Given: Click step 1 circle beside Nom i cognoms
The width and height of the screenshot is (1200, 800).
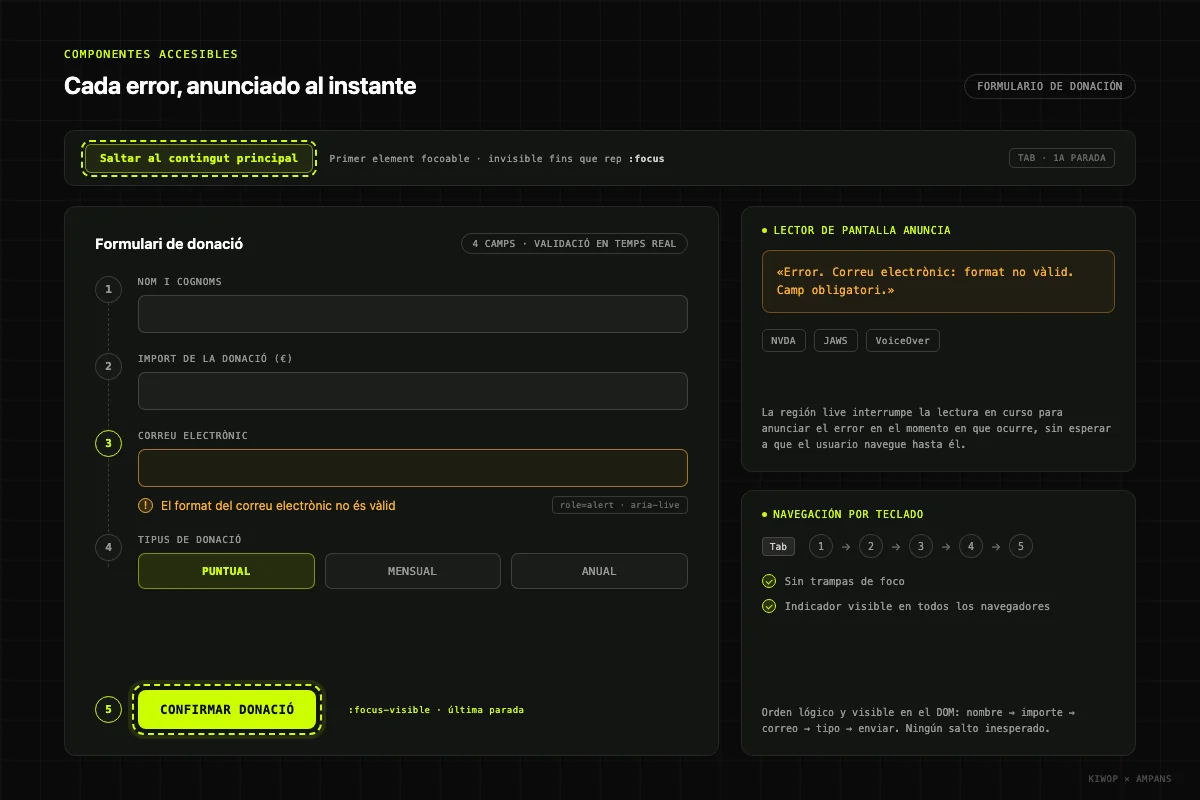Looking at the screenshot, I should (109, 290).
